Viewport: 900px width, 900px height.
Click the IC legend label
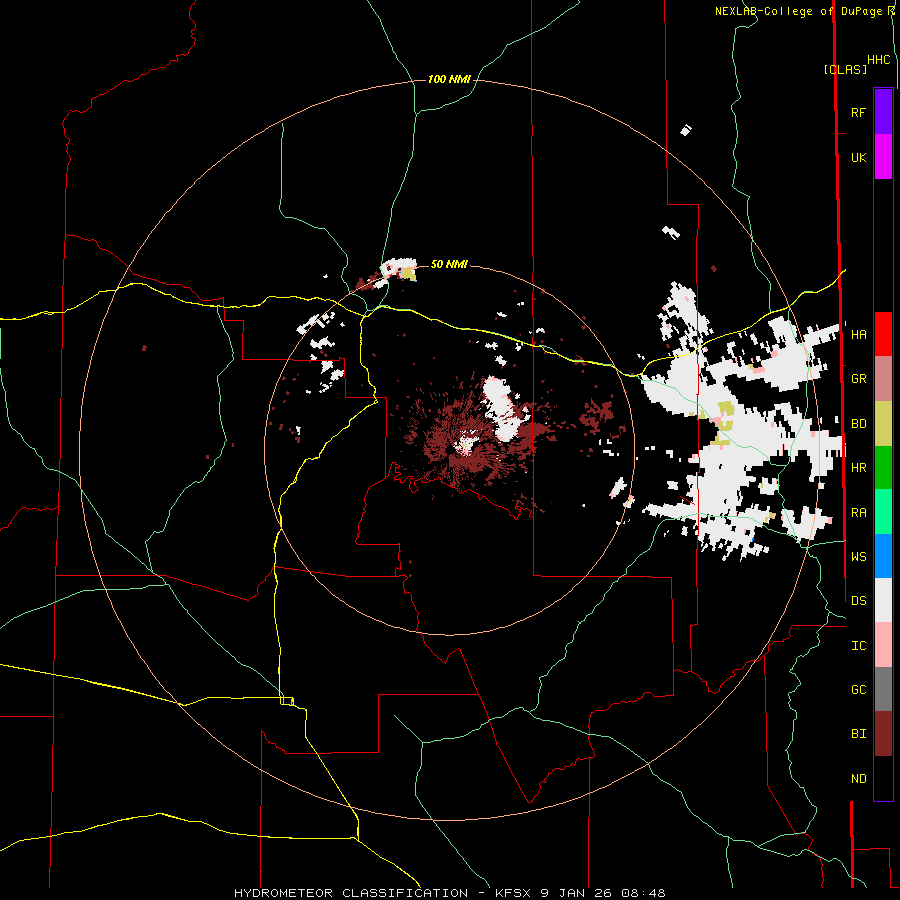pyautogui.click(x=858, y=646)
